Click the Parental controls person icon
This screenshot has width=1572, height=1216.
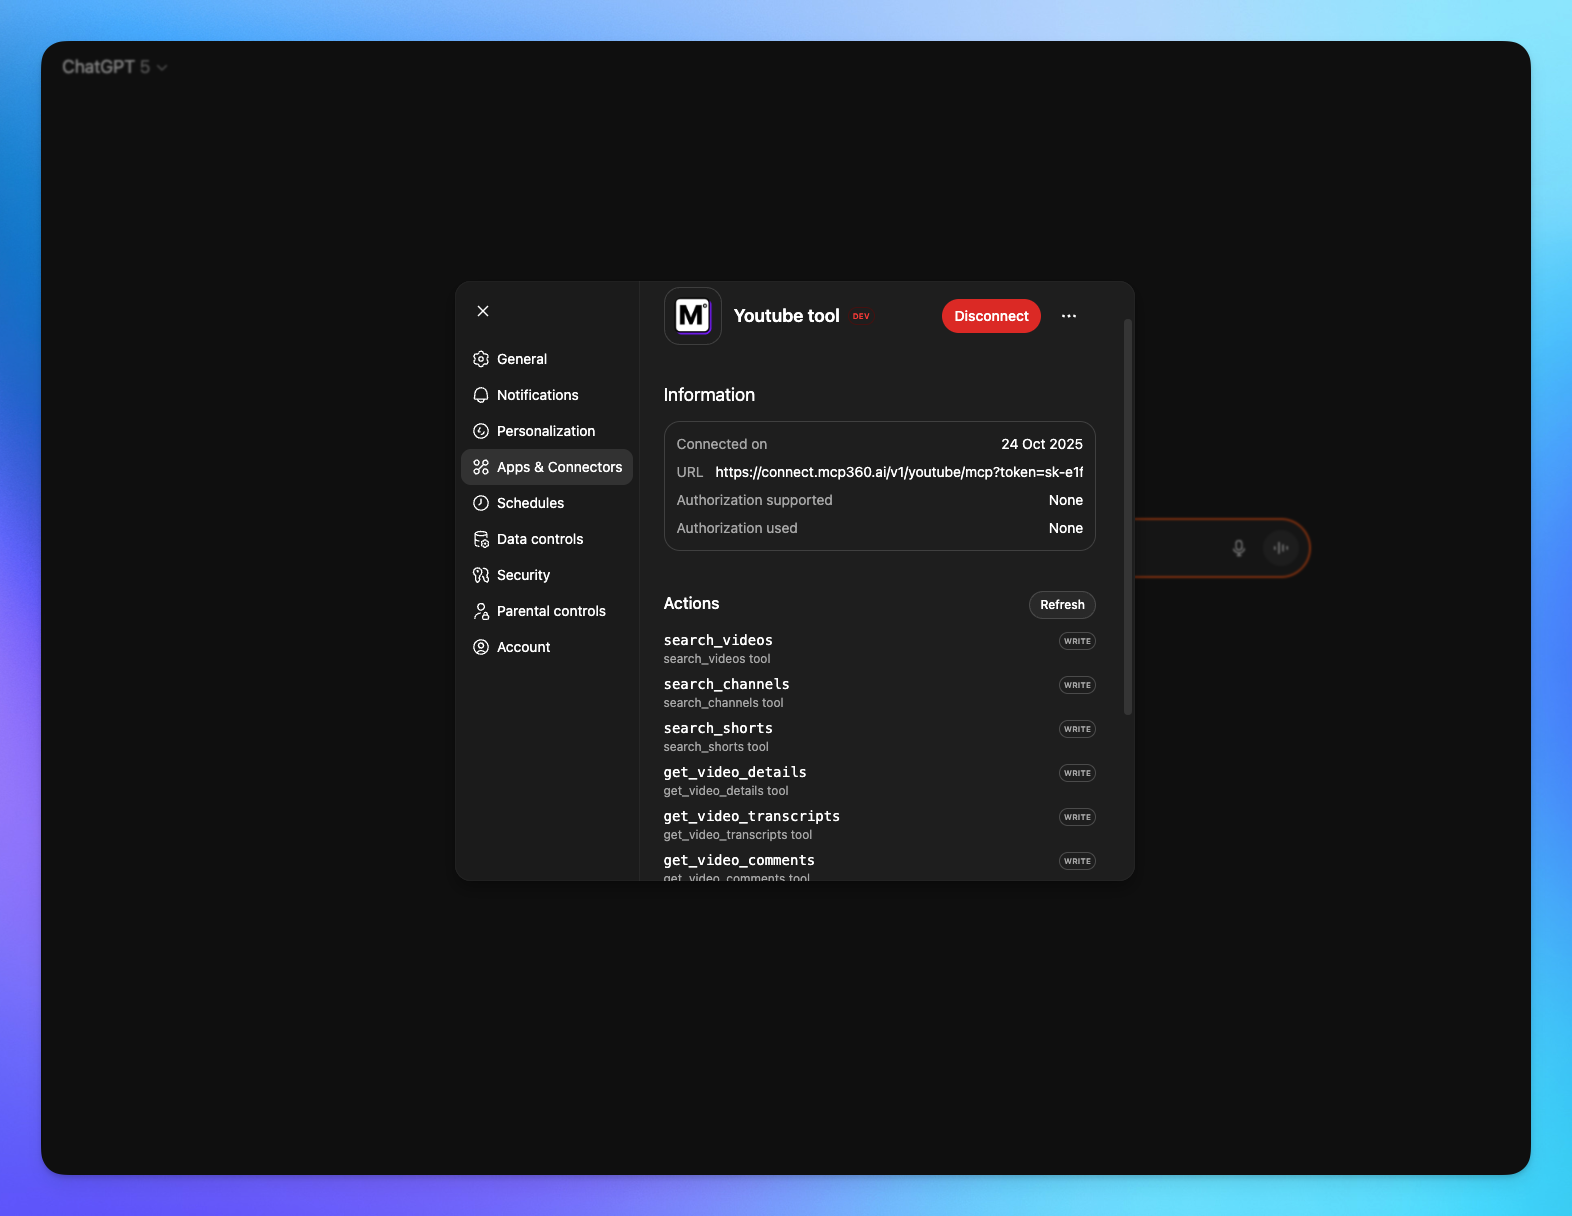point(481,611)
